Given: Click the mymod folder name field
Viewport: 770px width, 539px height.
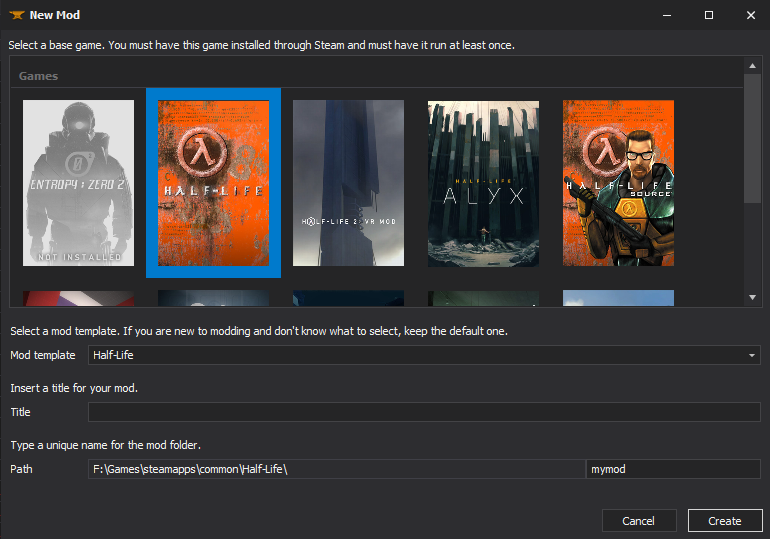Looking at the screenshot, I should click(673, 469).
